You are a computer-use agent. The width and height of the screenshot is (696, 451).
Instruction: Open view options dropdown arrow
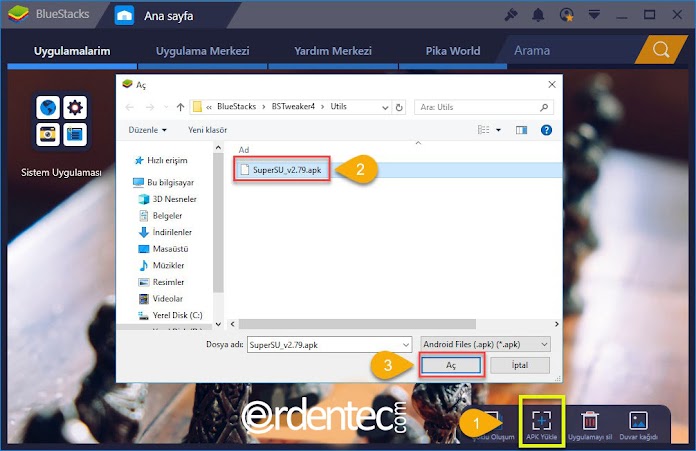tap(498, 130)
